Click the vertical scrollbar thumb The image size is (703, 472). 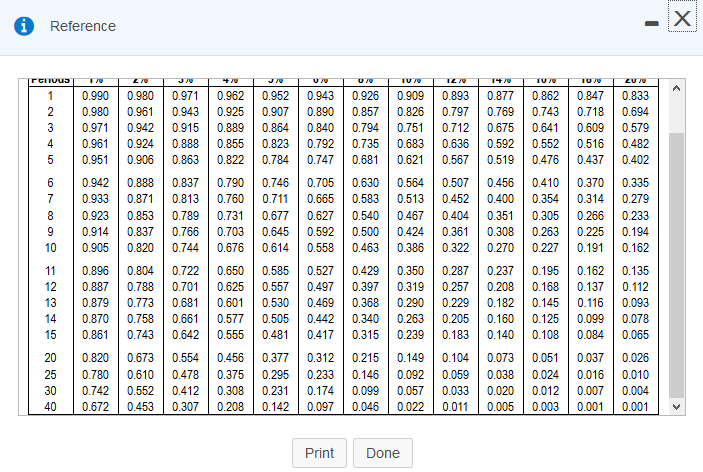(677, 265)
